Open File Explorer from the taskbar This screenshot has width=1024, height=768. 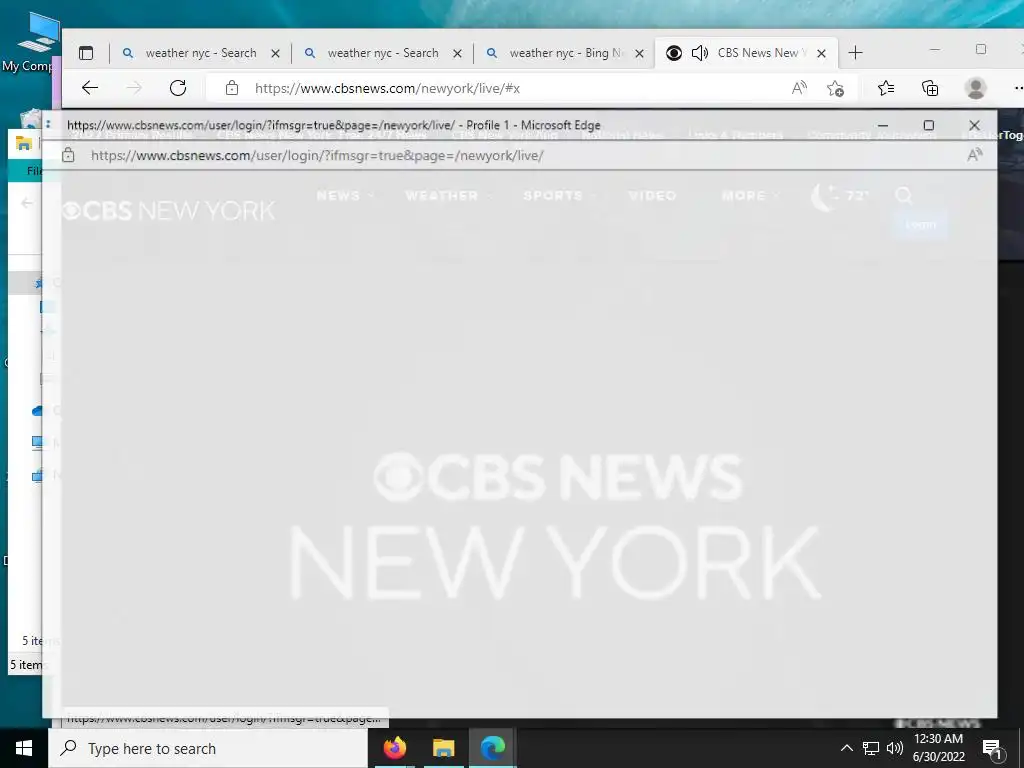pyautogui.click(x=443, y=748)
